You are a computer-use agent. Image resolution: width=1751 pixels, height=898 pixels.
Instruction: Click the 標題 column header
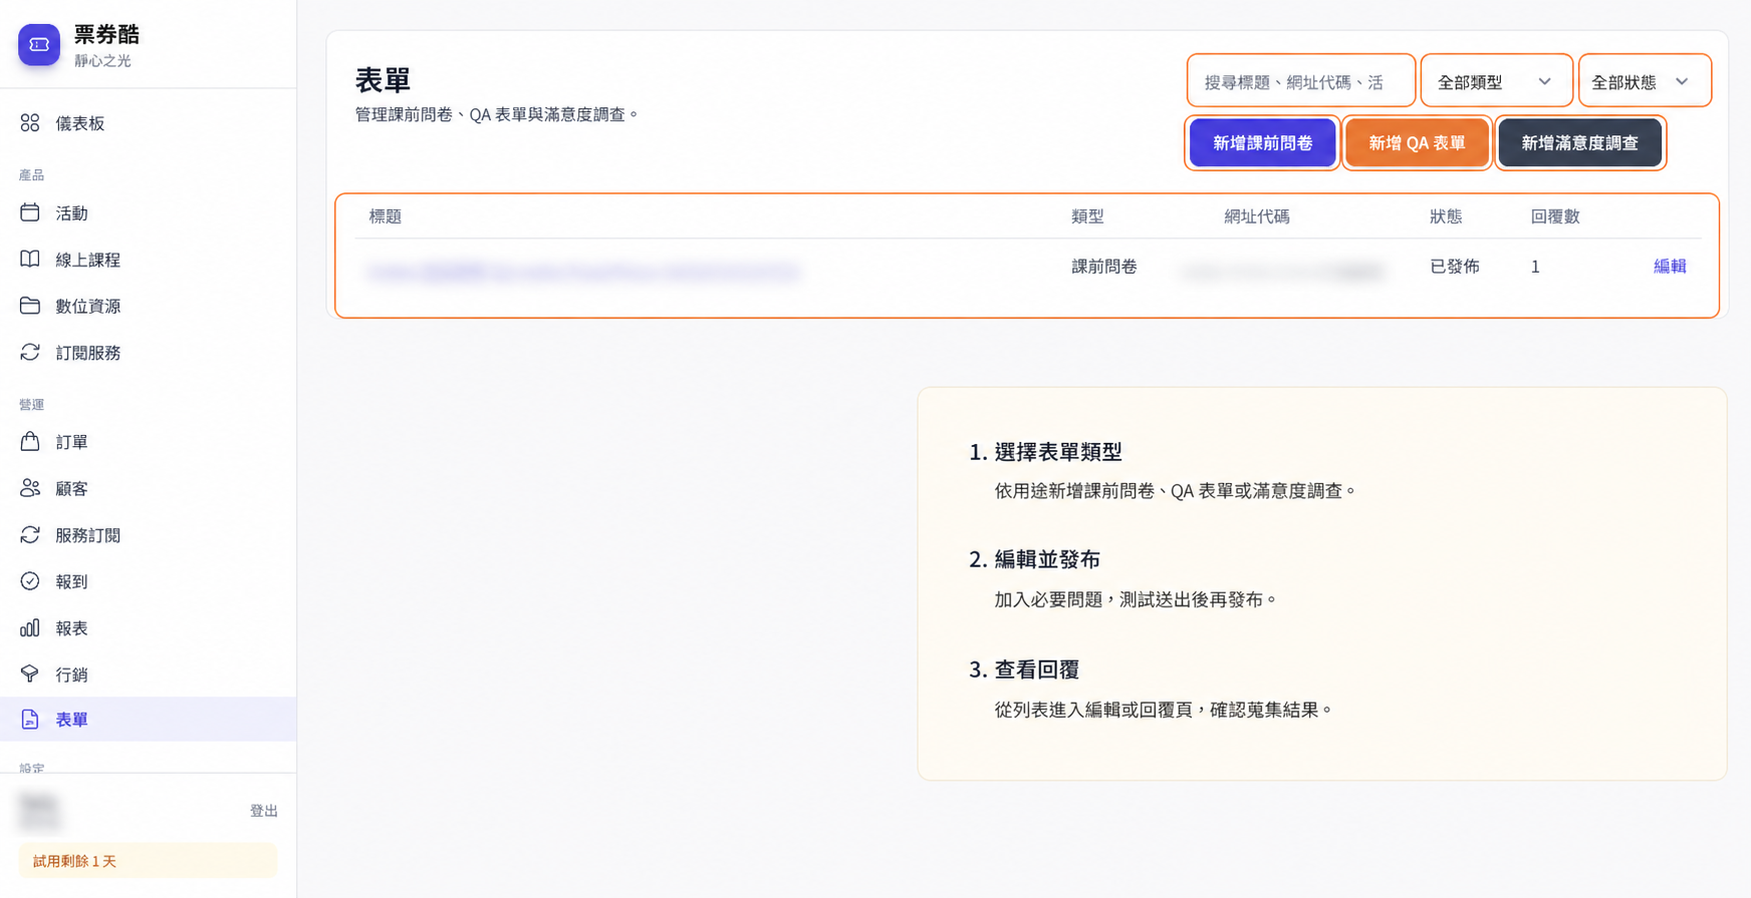[385, 216]
